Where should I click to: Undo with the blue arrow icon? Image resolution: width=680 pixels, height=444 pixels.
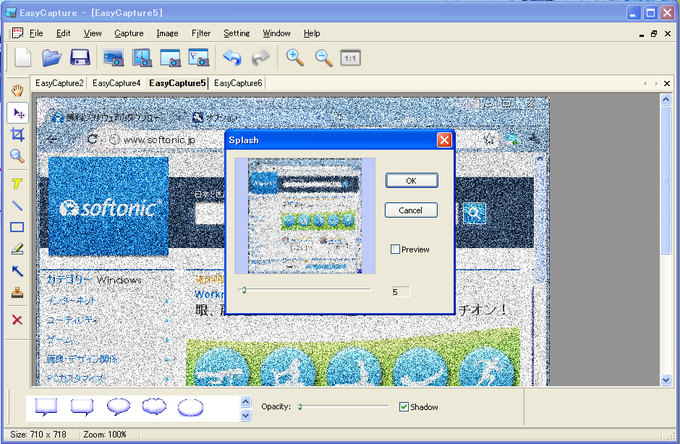(232, 58)
